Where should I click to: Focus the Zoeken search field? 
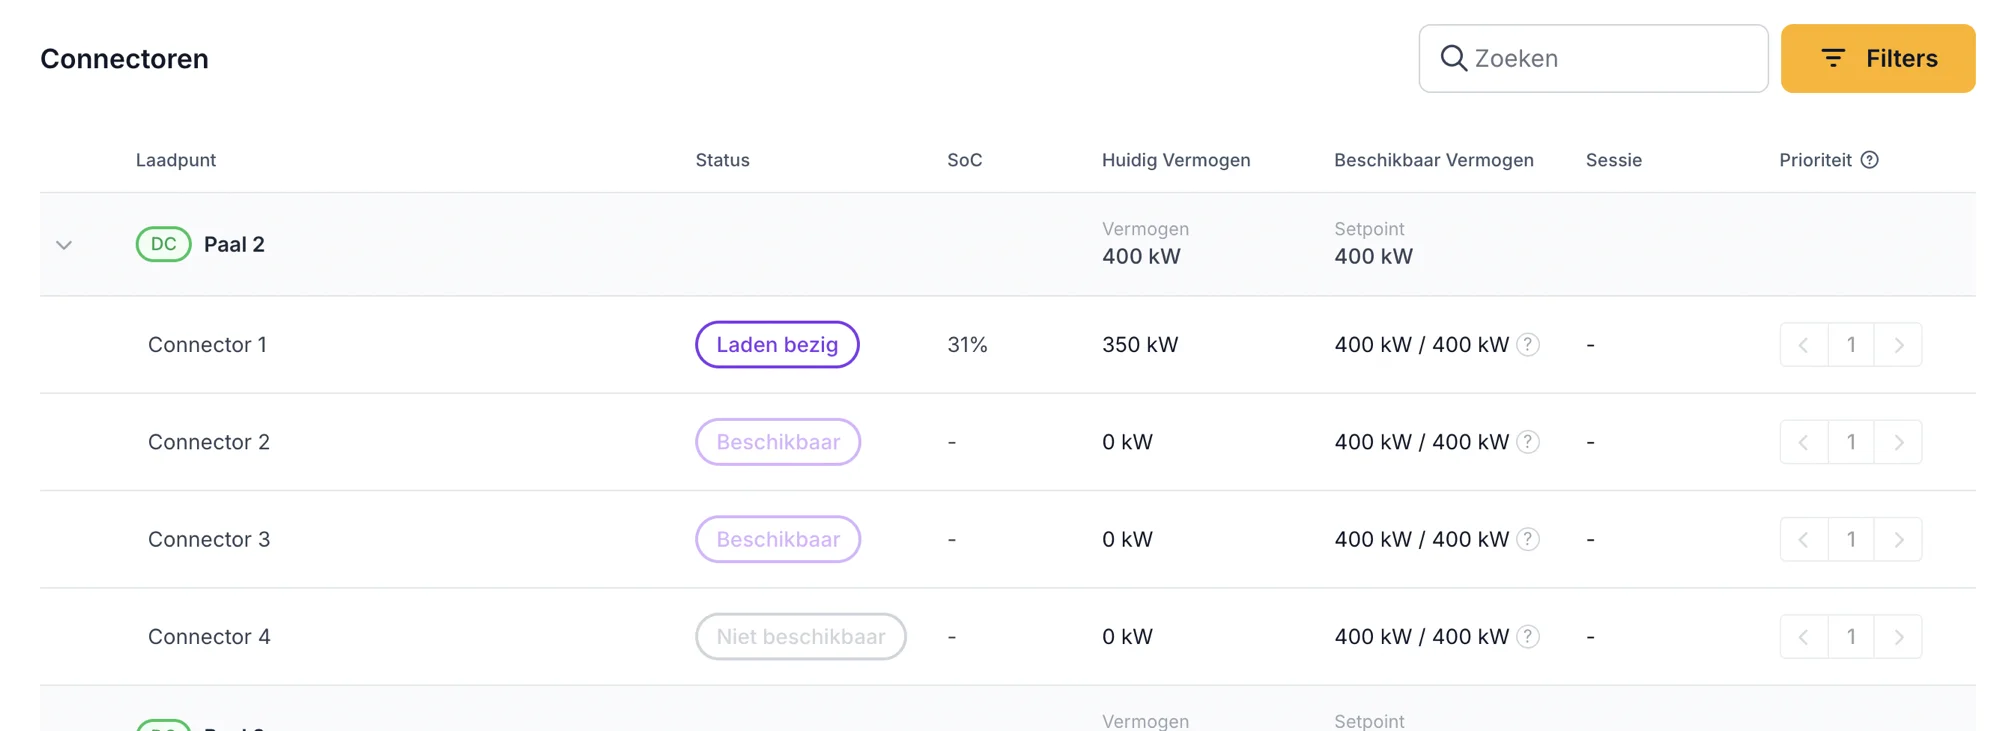pyautogui.click(x=1593, y=58)
